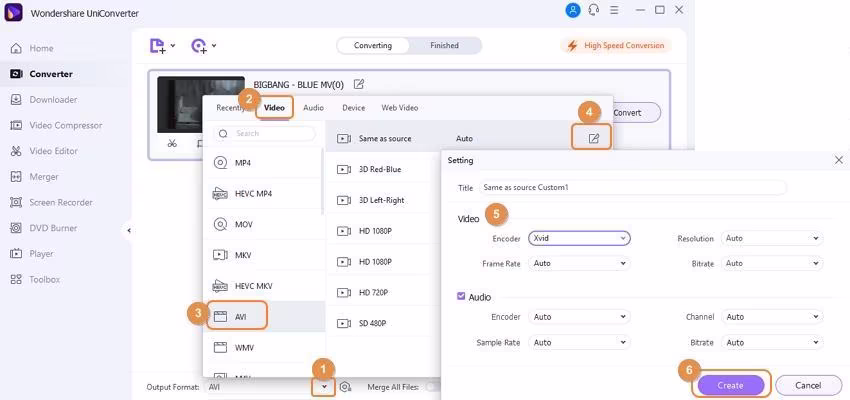The width and height of the screenshot is (850, 400).
Task: Click the Create button
Action: pos(730,385)
